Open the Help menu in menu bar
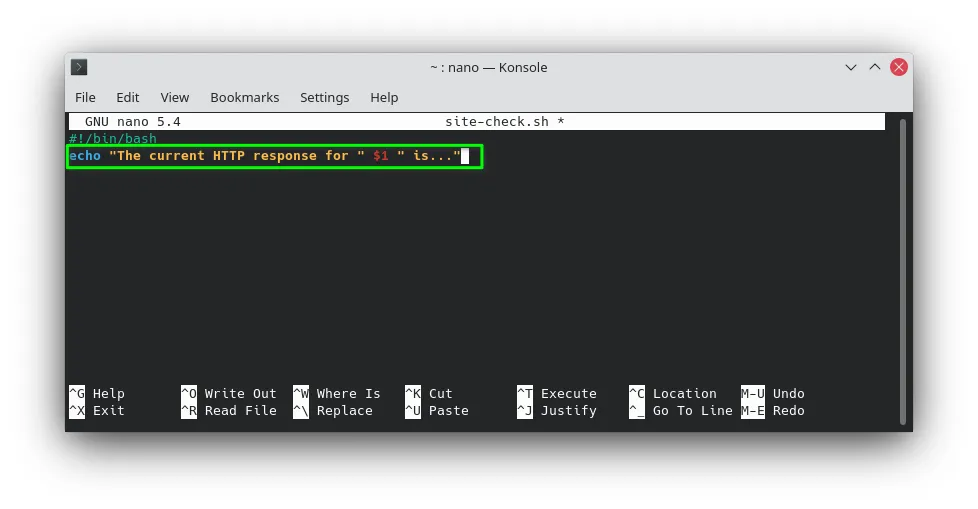Screen dimensions: 978x509 tap(384, 97)
